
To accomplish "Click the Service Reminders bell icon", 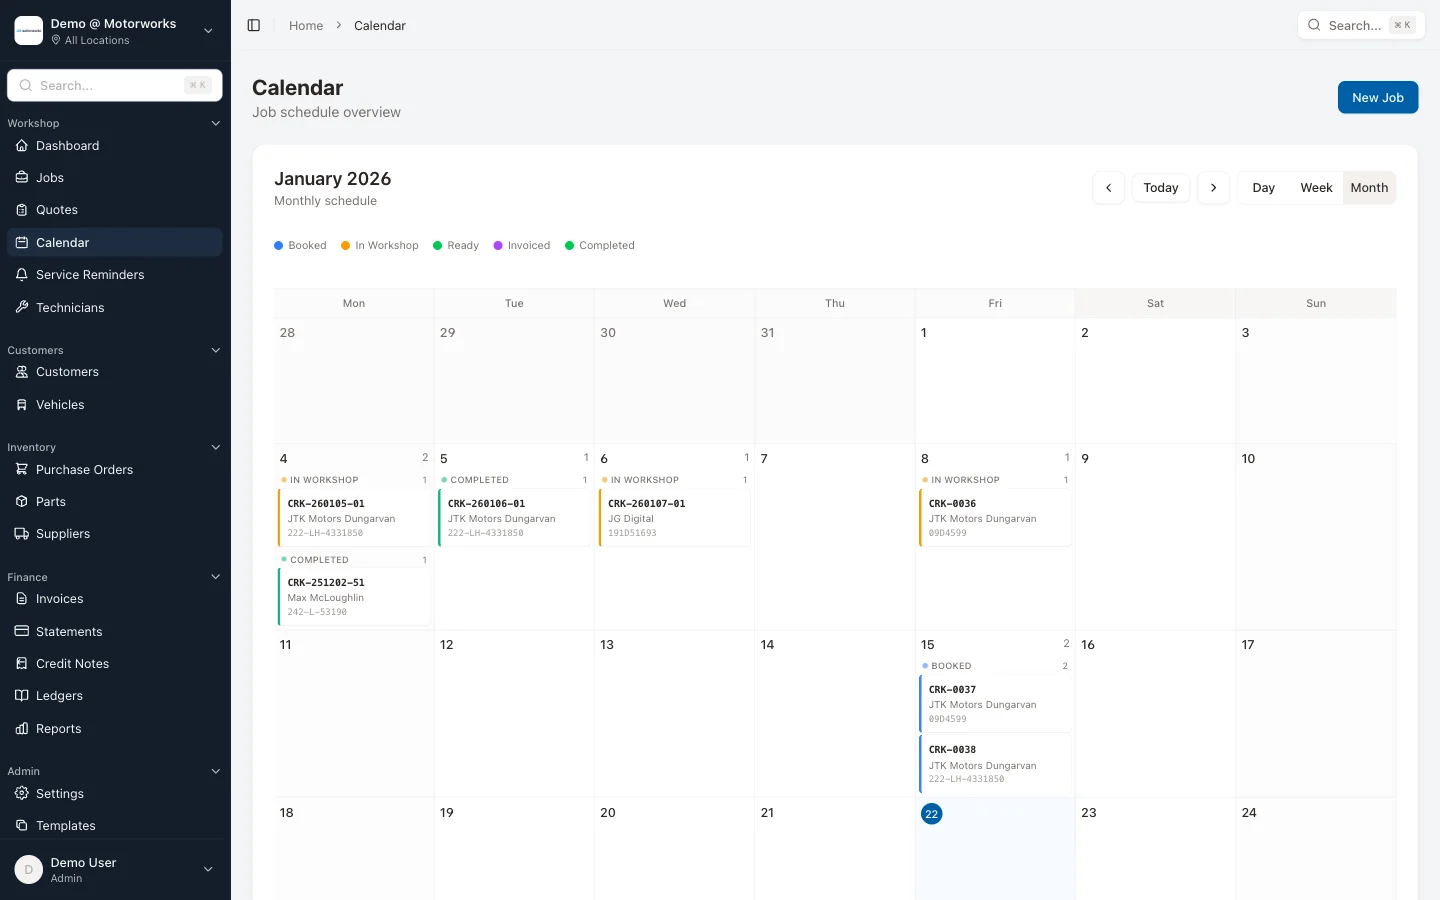I will [x=22, y=274].
